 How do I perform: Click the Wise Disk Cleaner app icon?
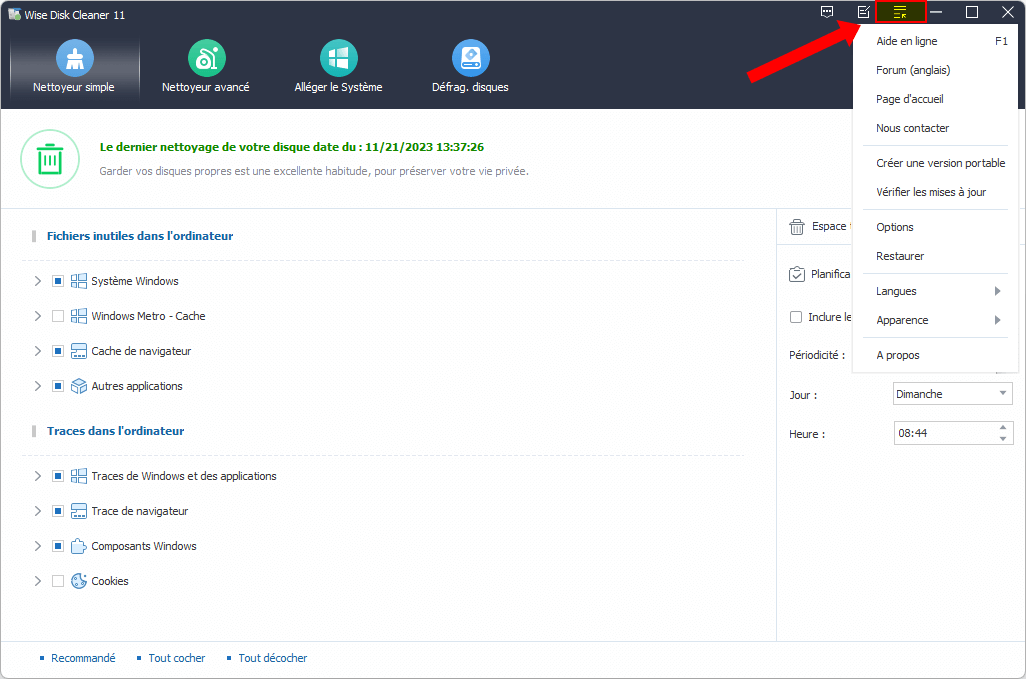coord(14,14)
